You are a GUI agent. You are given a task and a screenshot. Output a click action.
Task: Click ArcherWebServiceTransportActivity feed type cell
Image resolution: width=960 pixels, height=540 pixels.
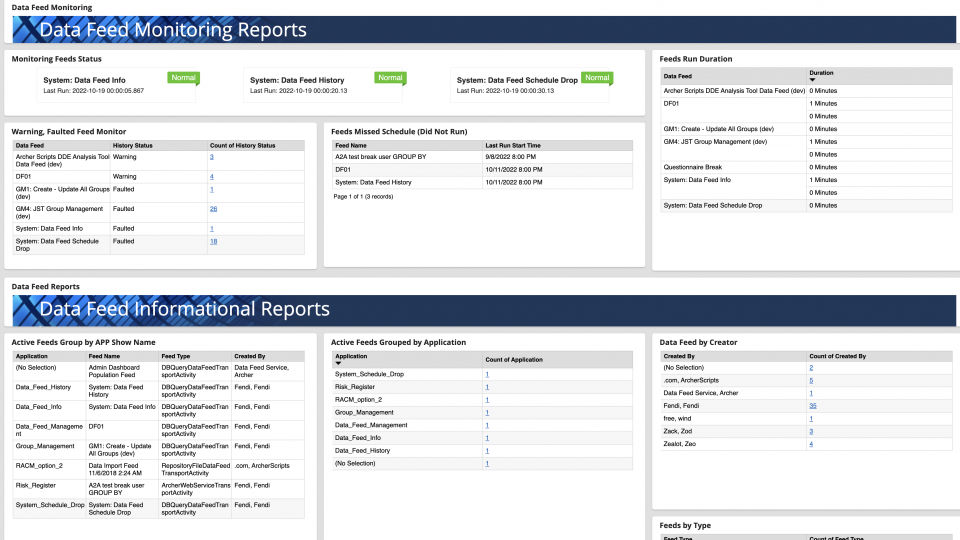click(x=195, y=489)
